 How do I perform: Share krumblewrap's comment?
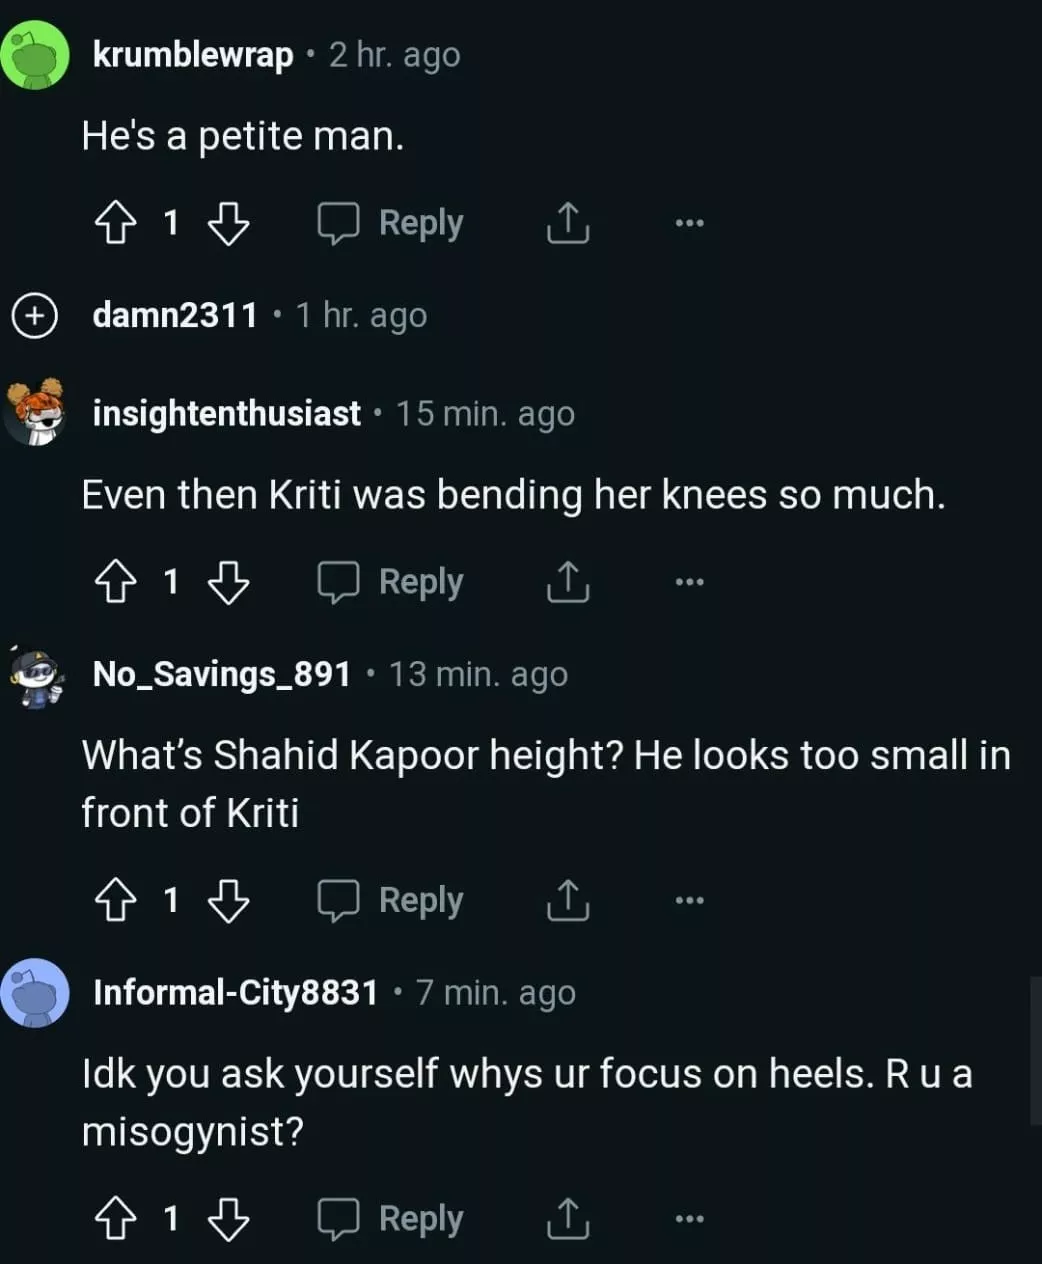(567, 222)
